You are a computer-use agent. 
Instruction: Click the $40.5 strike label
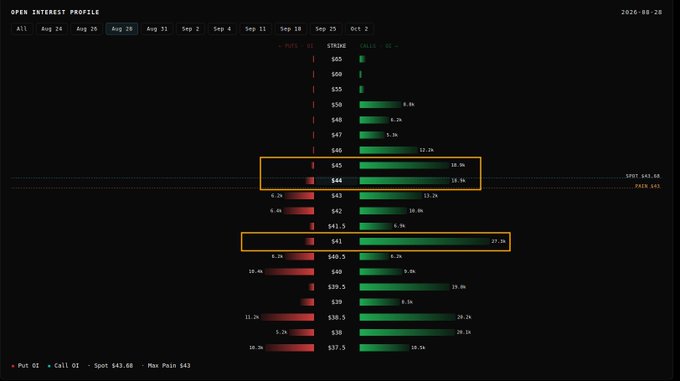[x=337, y=257]
